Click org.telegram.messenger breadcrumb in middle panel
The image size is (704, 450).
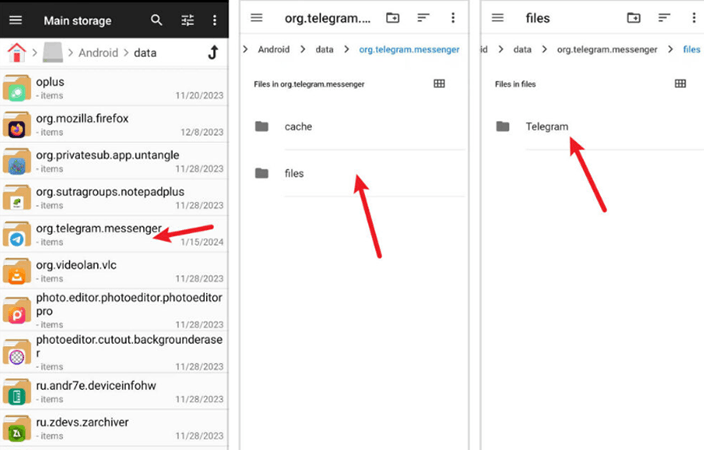pyautogui.click(x=409, y=49)
